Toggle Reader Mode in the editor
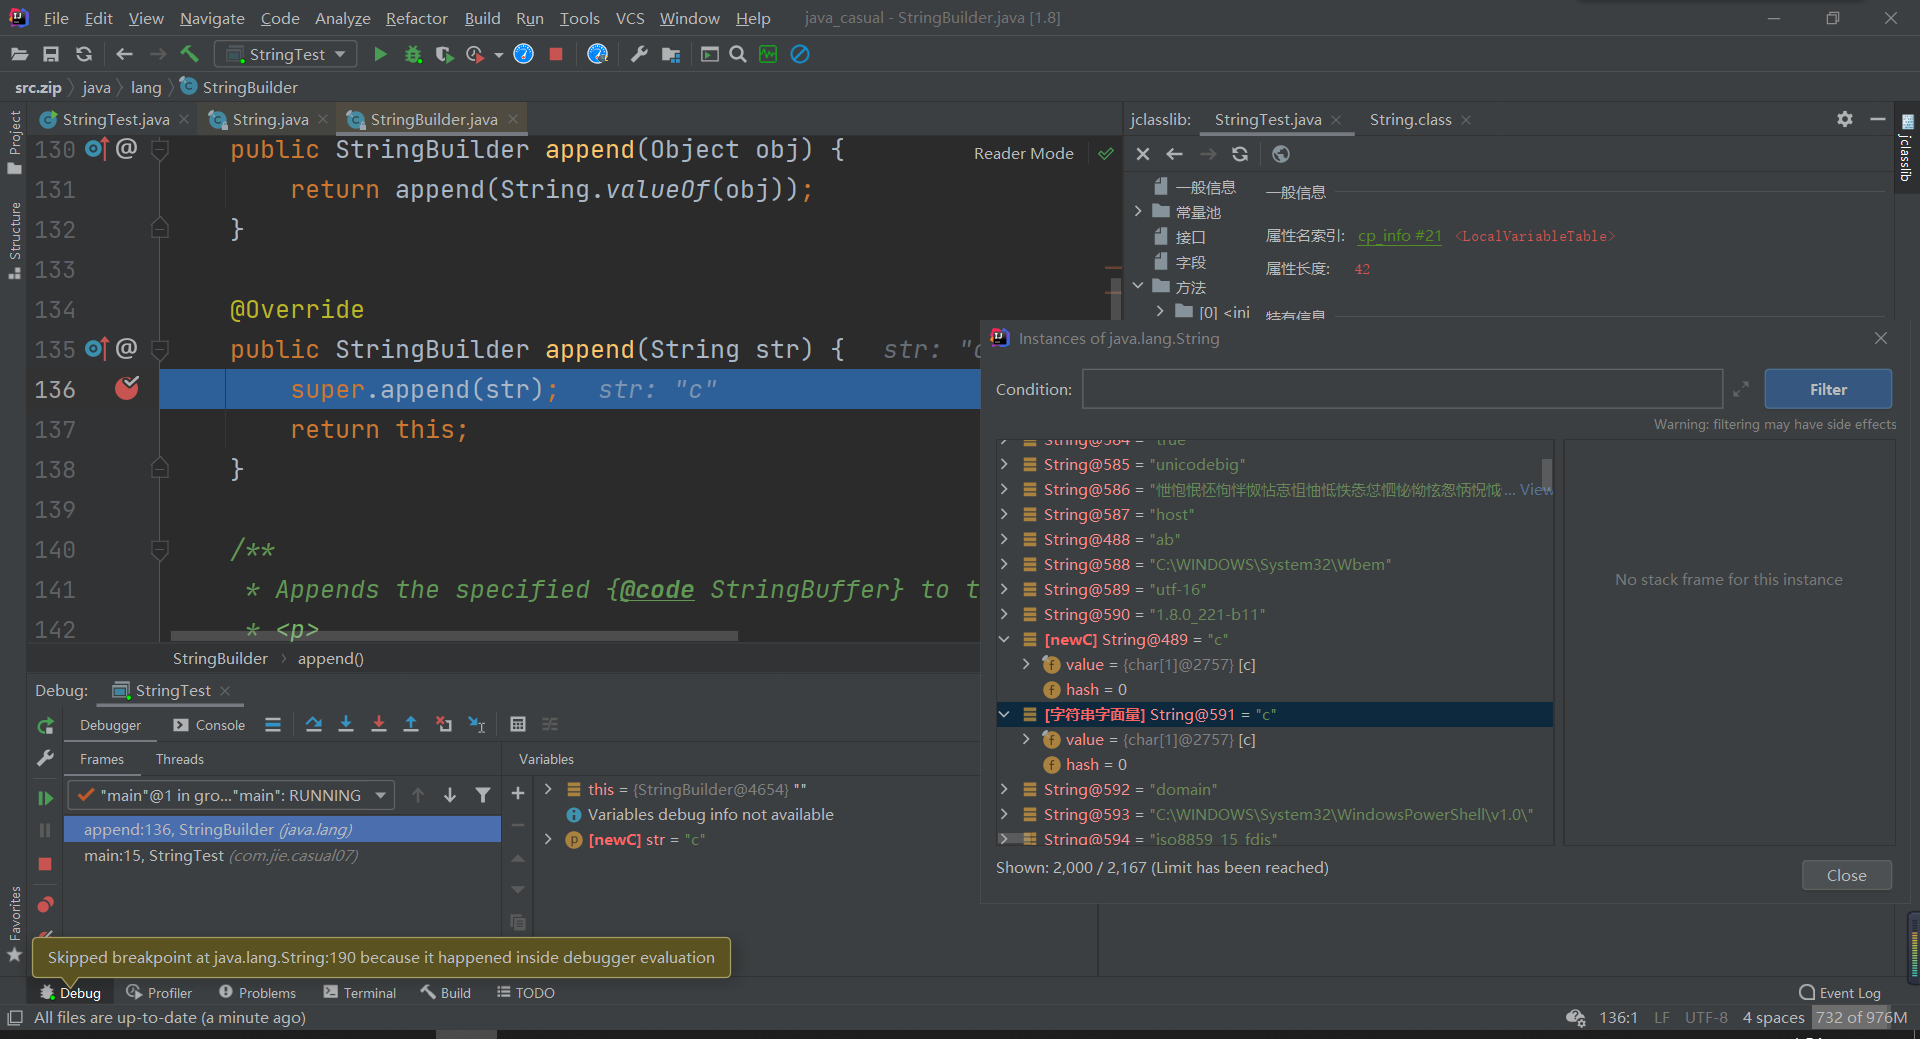 coord(1024,153)
